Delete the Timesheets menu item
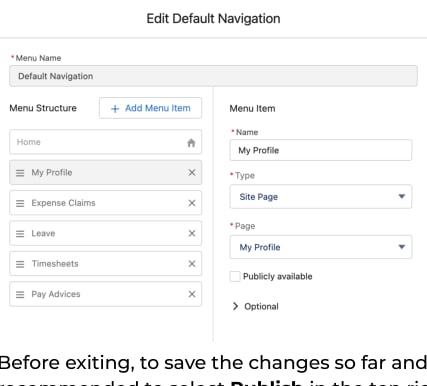 192,264
